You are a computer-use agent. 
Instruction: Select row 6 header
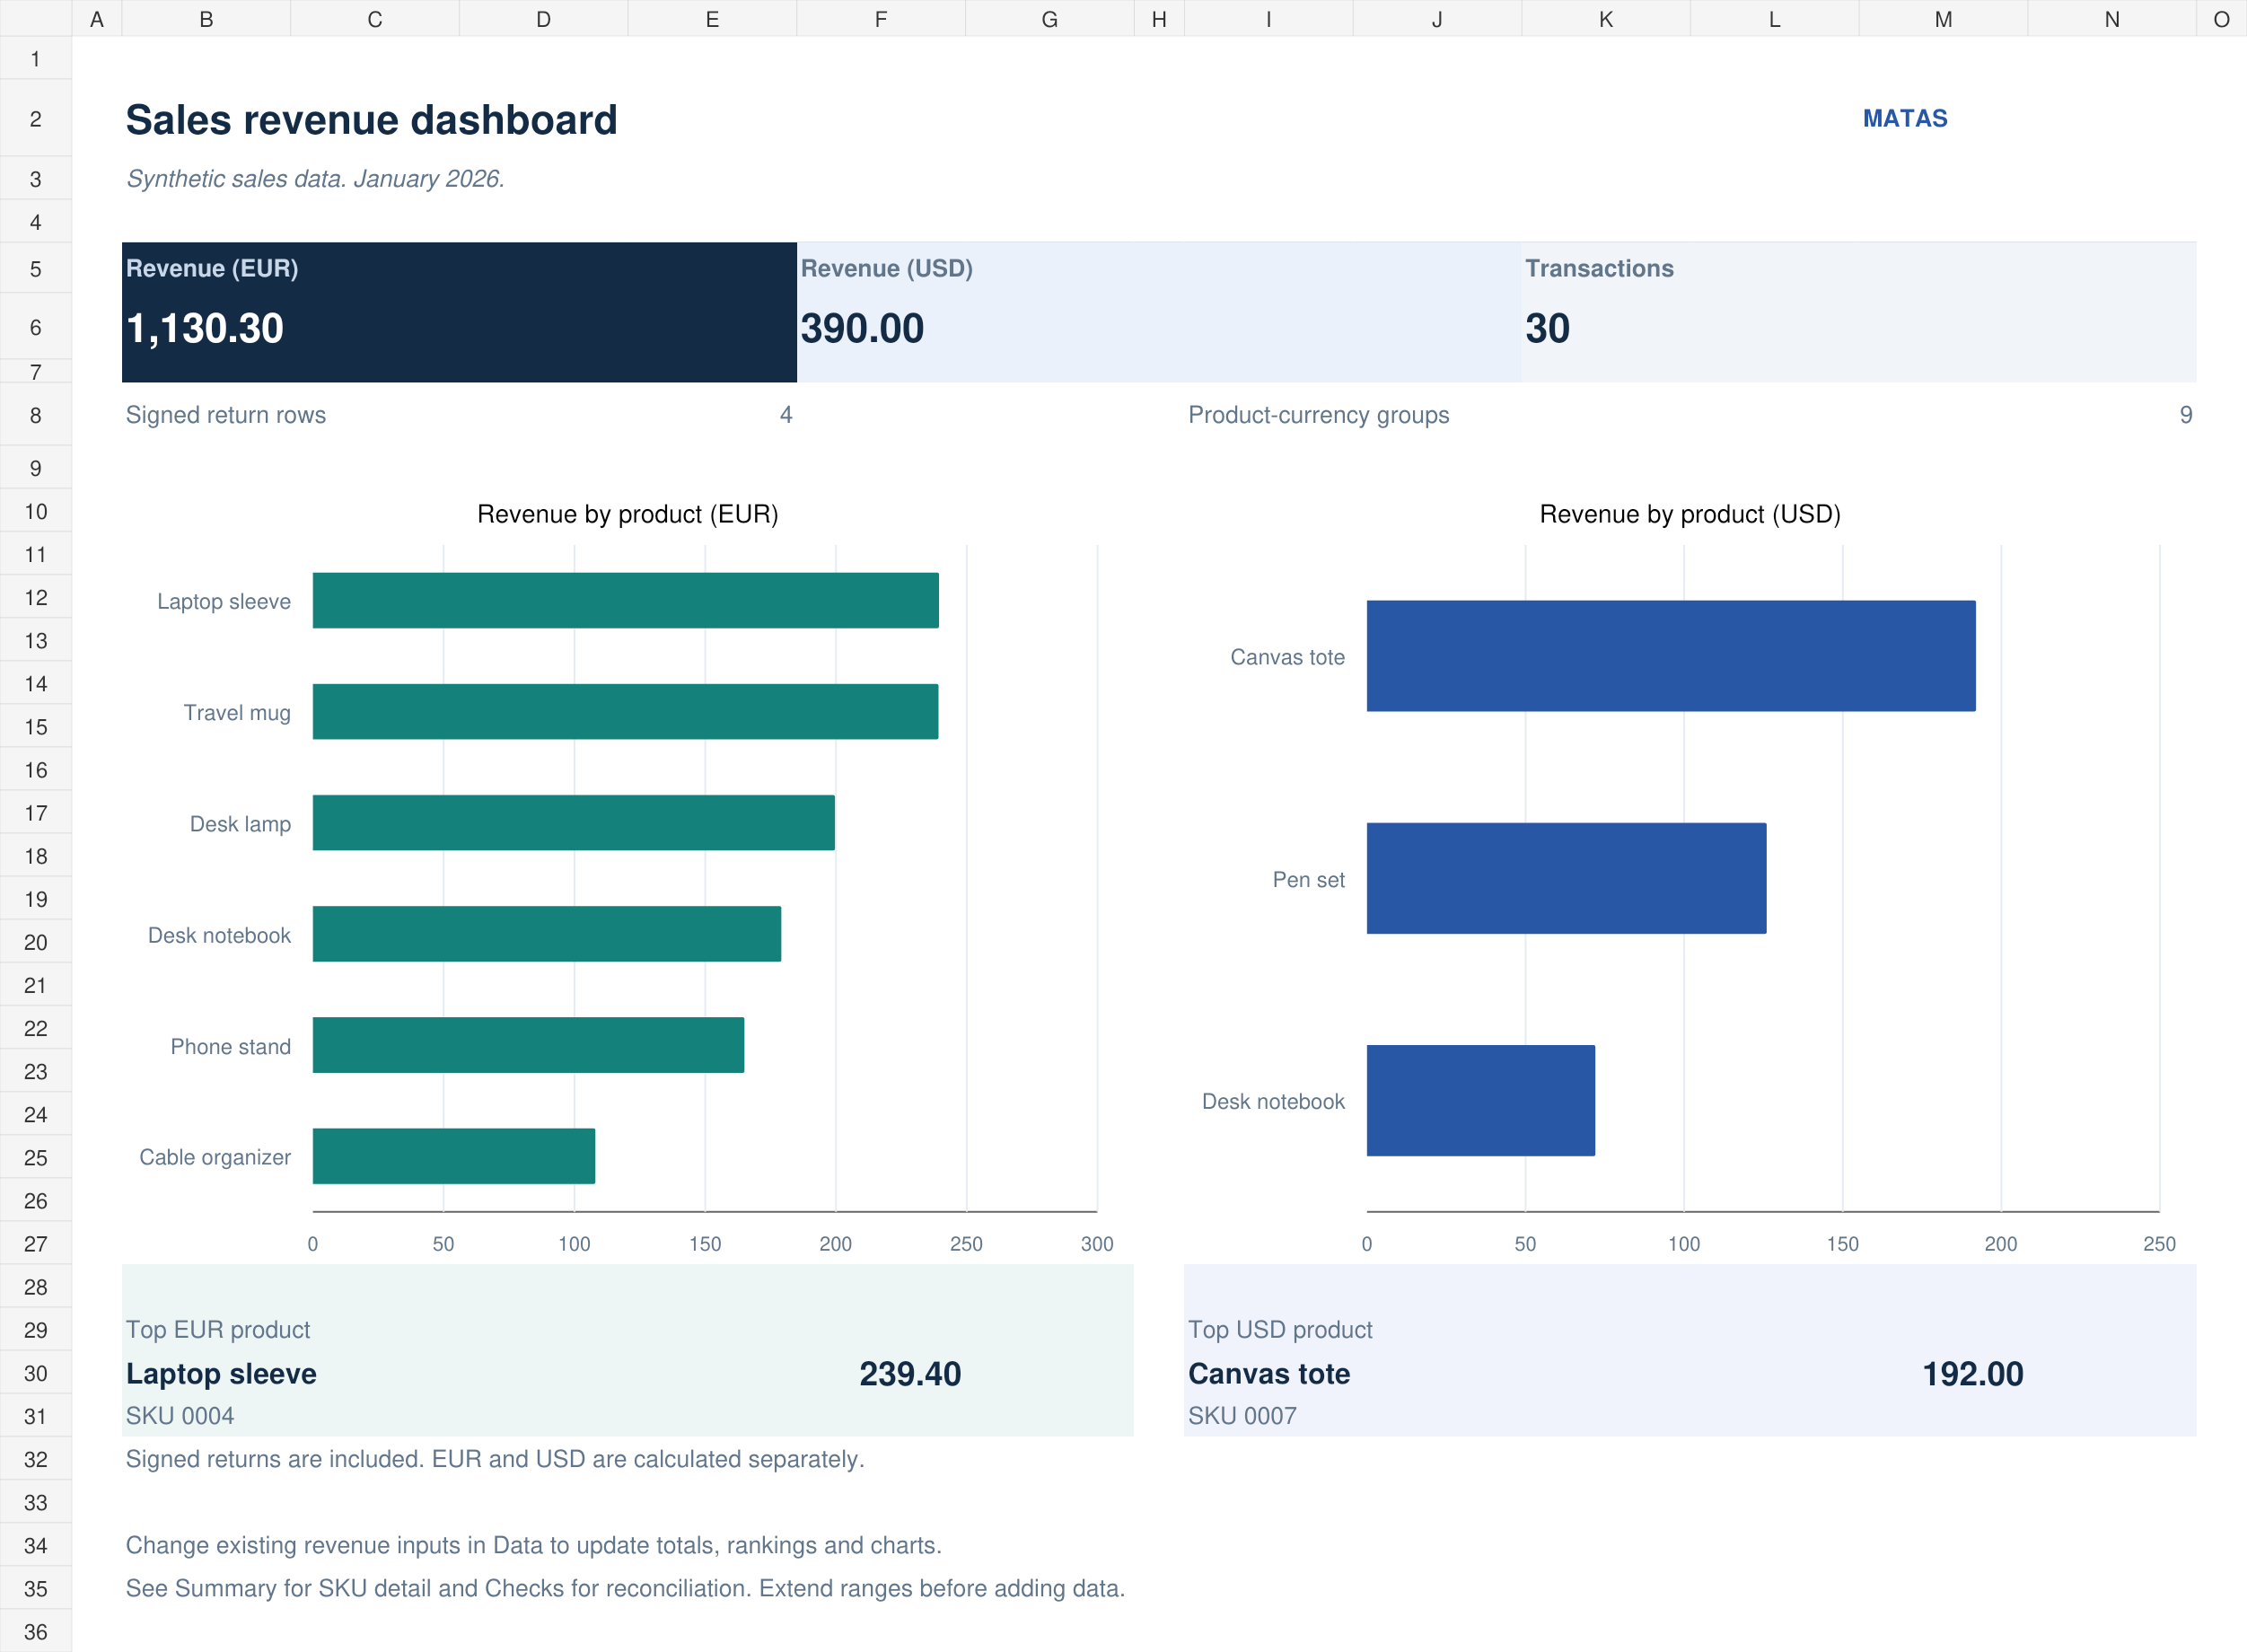pyautogui.click(x=35, y=327)
